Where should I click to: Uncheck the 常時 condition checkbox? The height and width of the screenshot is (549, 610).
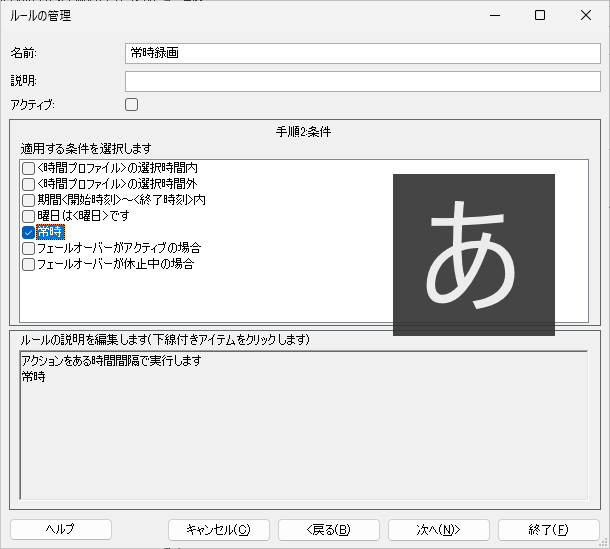click(28, 232)
